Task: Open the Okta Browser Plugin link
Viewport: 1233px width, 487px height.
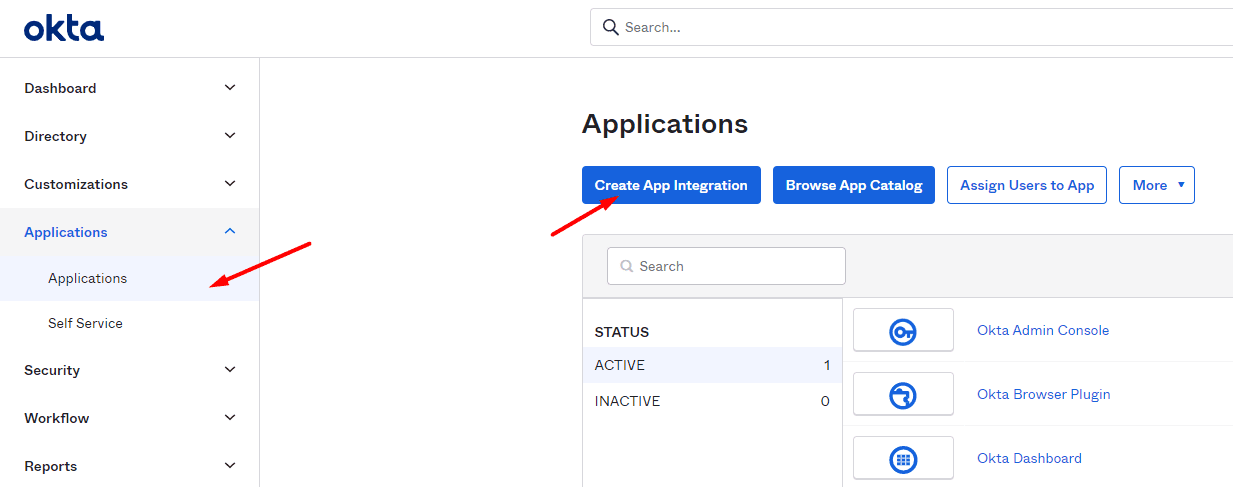Action: tap(1044, 394)
